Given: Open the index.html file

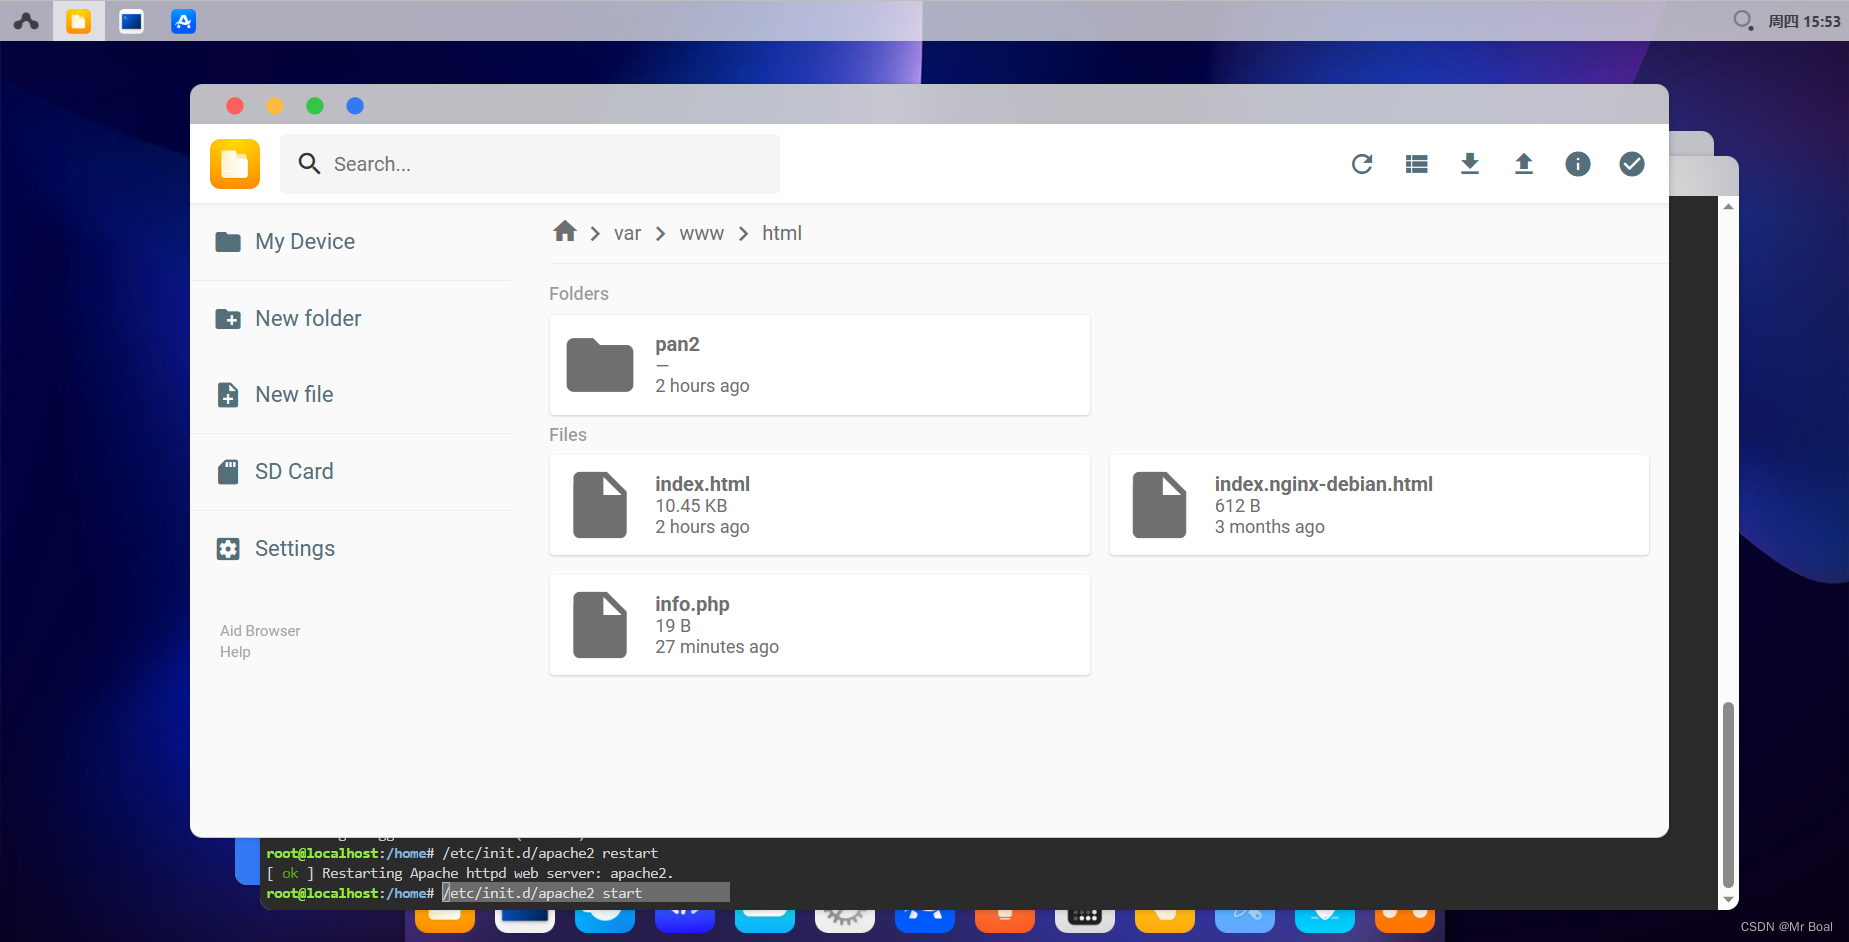Looking at the screenshot, I should tap(819, 504).
